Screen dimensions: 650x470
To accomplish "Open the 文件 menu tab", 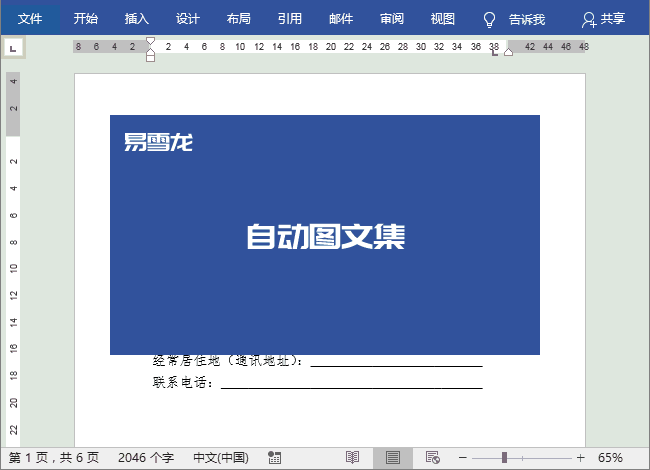I will [x=30, y=19].
